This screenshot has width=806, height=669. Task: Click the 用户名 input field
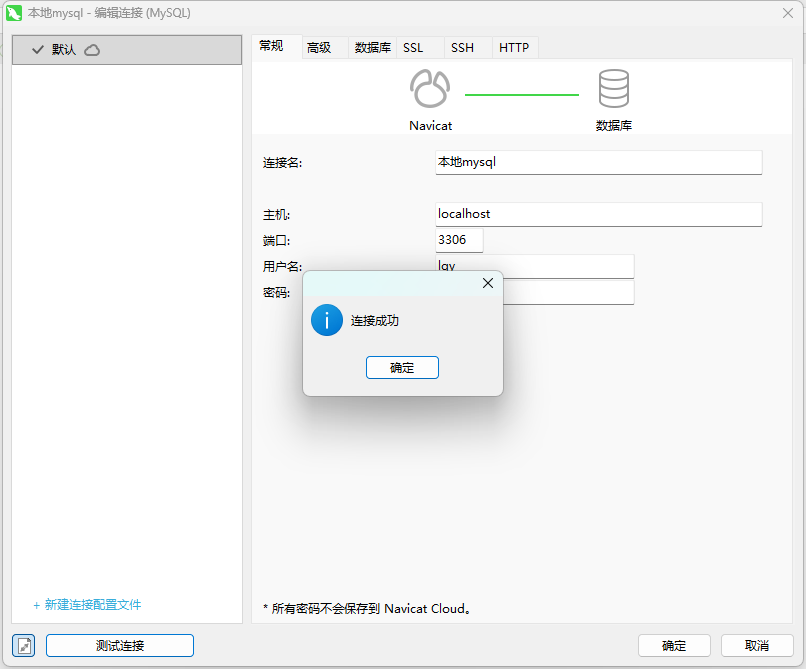click(535, 266)
